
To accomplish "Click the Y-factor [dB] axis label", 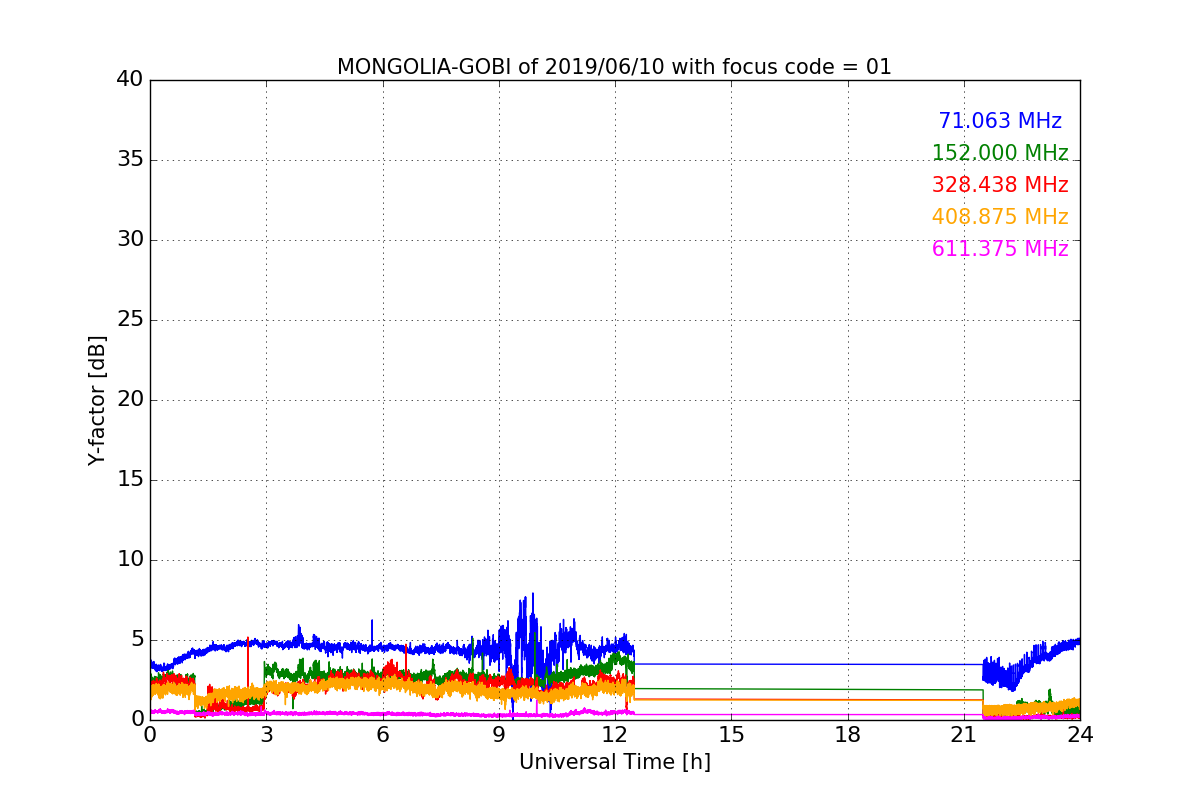I will pos(97,400).
